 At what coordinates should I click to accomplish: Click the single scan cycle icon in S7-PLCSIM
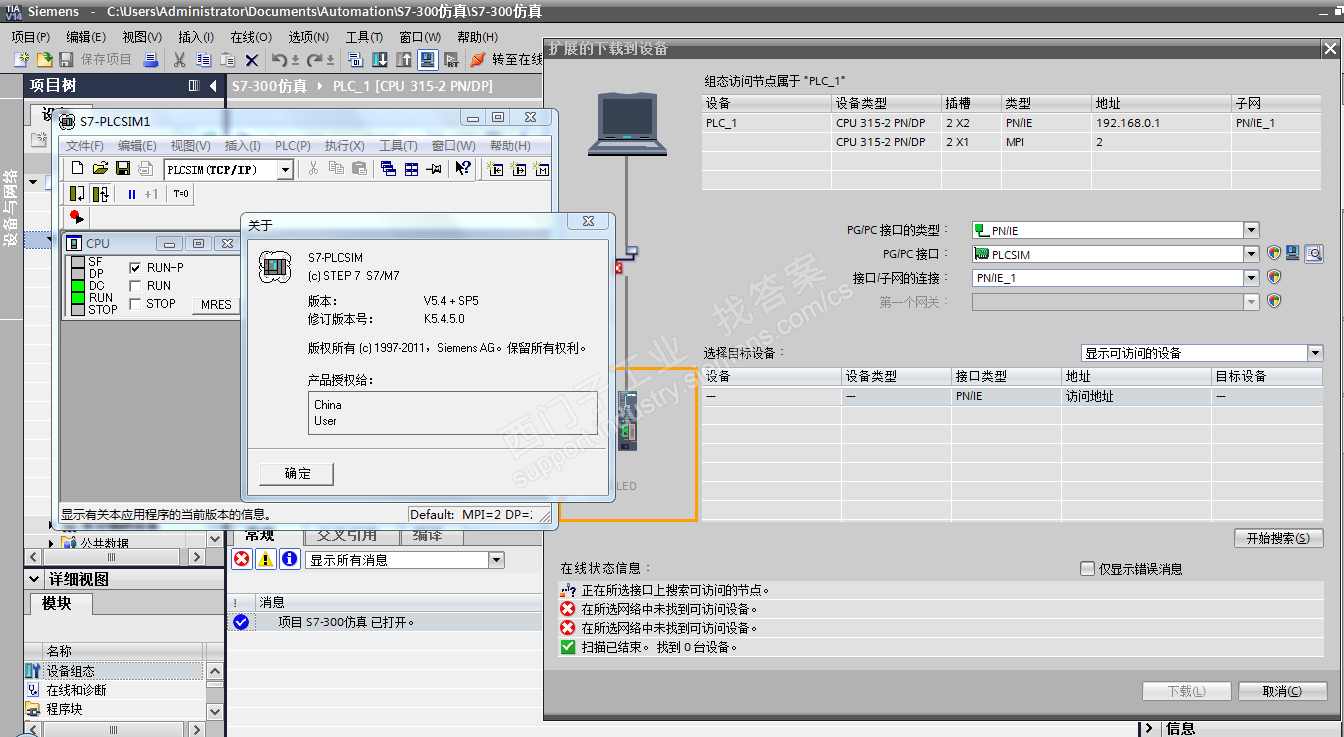(x=77, y=194)
